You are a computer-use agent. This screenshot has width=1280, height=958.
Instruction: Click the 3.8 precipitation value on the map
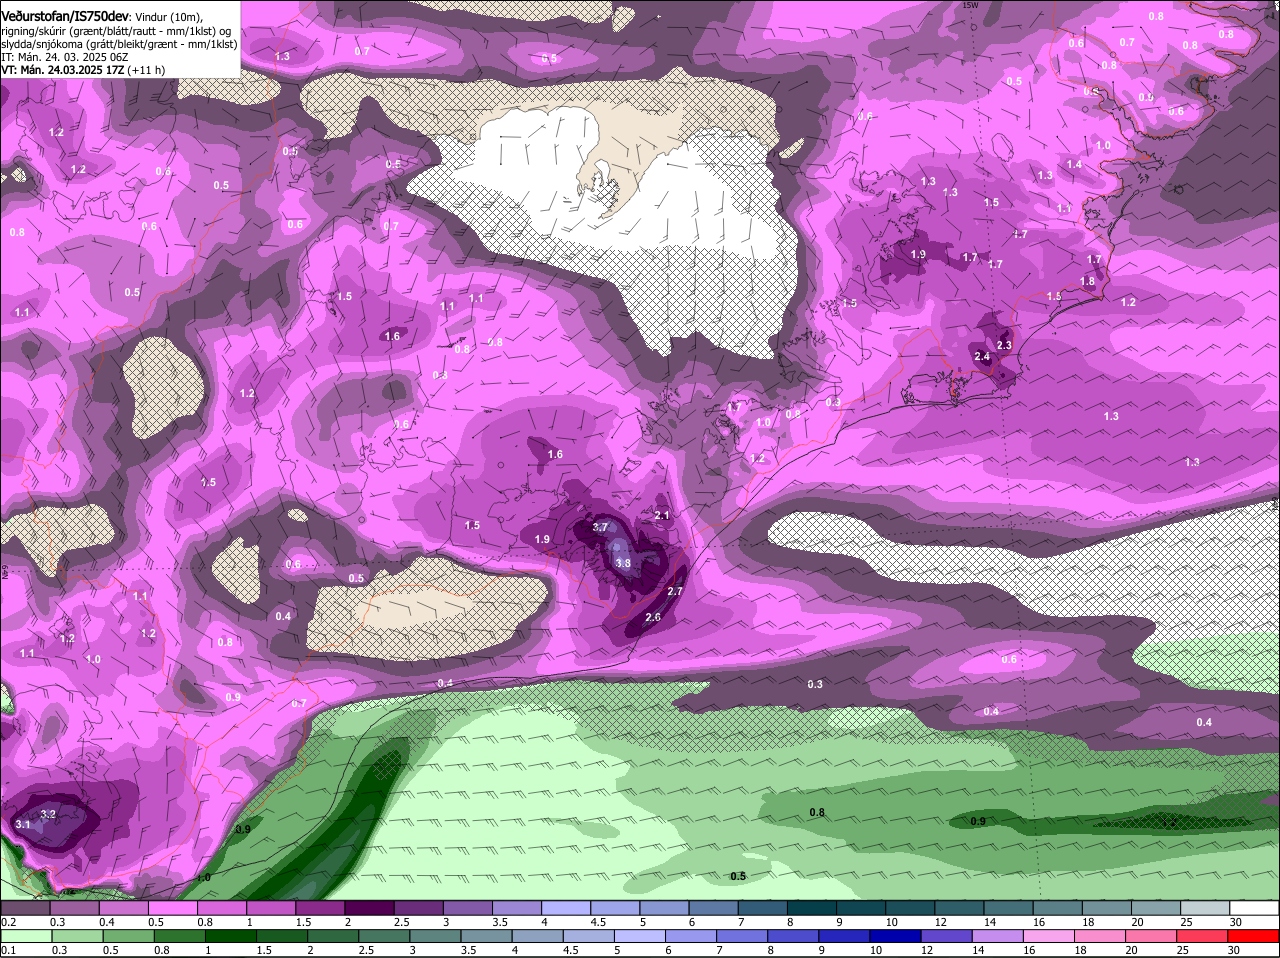tap(622, 563)
